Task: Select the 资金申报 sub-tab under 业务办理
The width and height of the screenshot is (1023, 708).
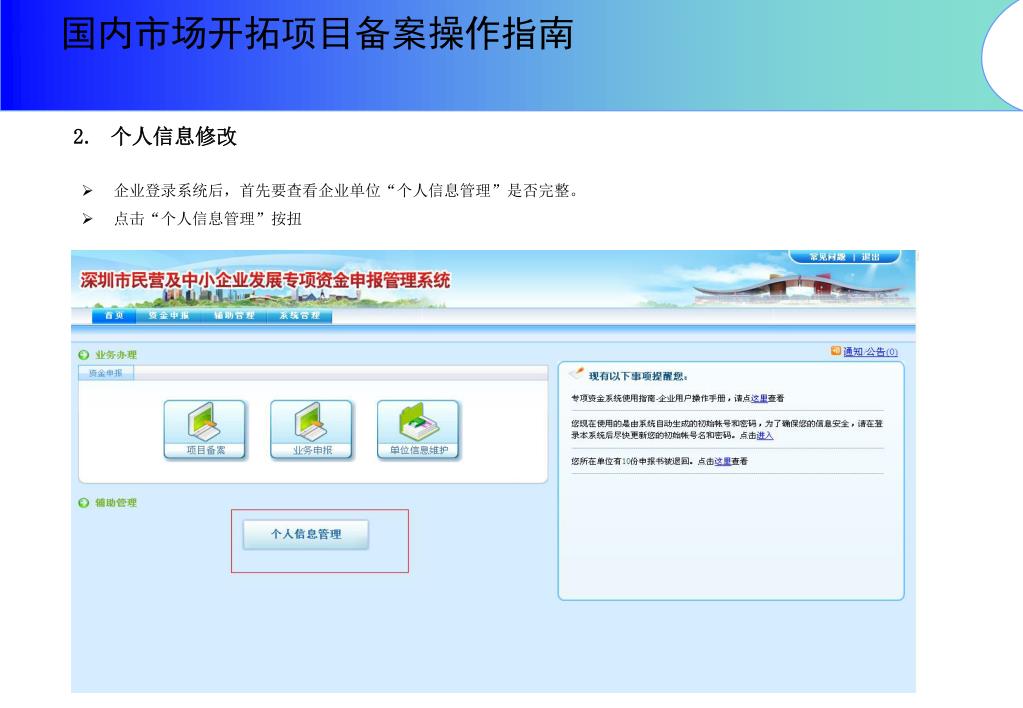Action: (x=106, y=373)
